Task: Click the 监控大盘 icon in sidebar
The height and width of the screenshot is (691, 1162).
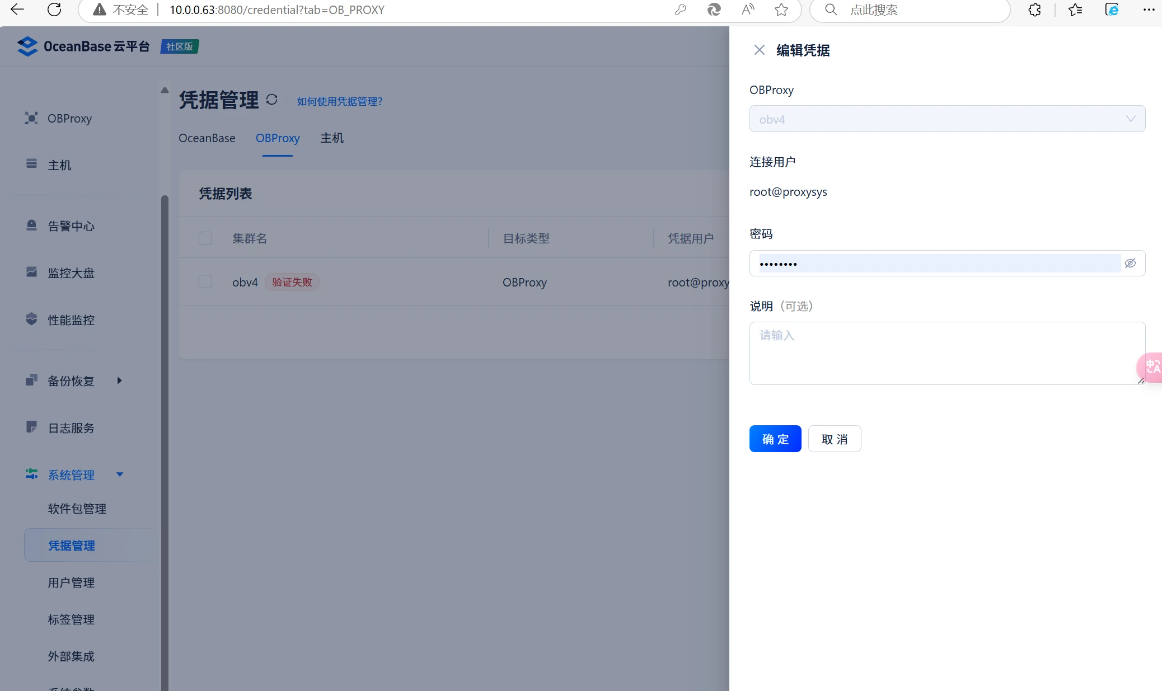Action: [31, 273]
